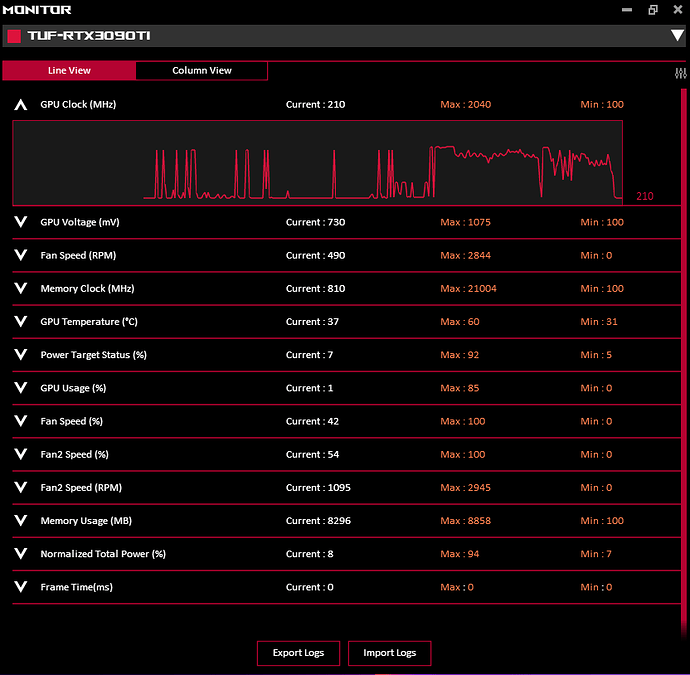The height and width of the screenshot is (675, 690).
Task: Open the monitor filter settings icon
Action: tap(681, 73)
